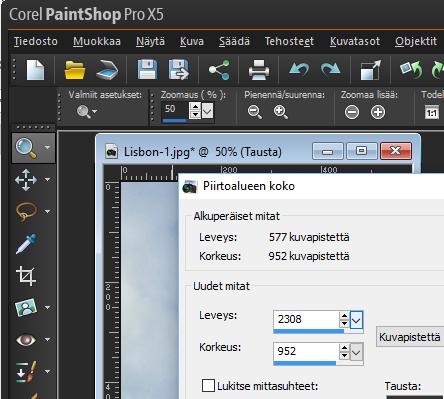
Task: Open the Muokkaa menu
Action: tap(97, 41)
